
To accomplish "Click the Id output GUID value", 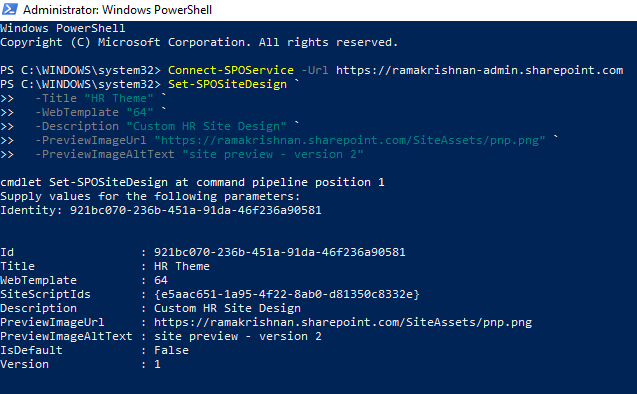I will [x=280, y=252].
